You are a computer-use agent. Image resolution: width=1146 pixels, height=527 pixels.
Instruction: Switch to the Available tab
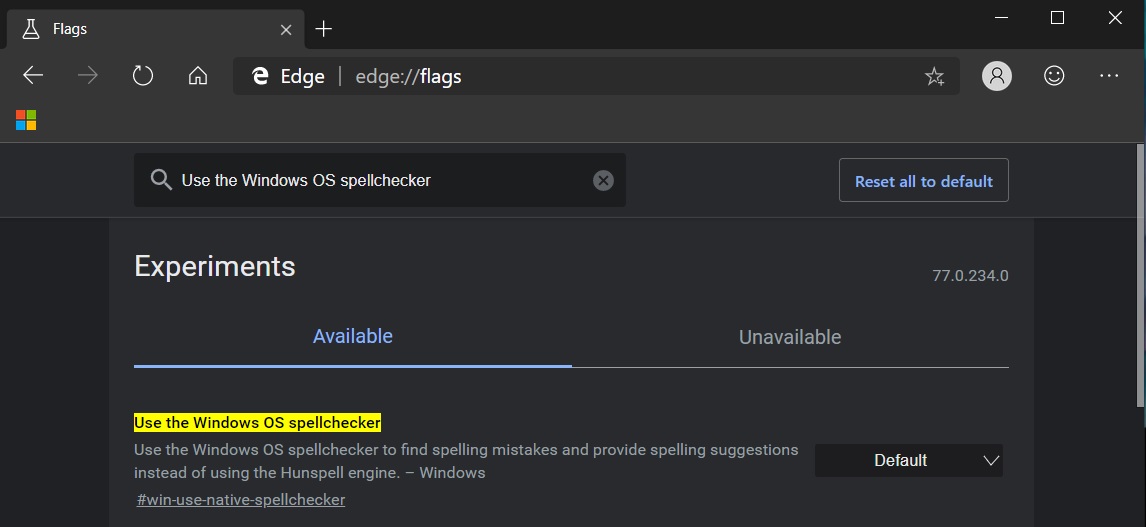tap(352, 337)
